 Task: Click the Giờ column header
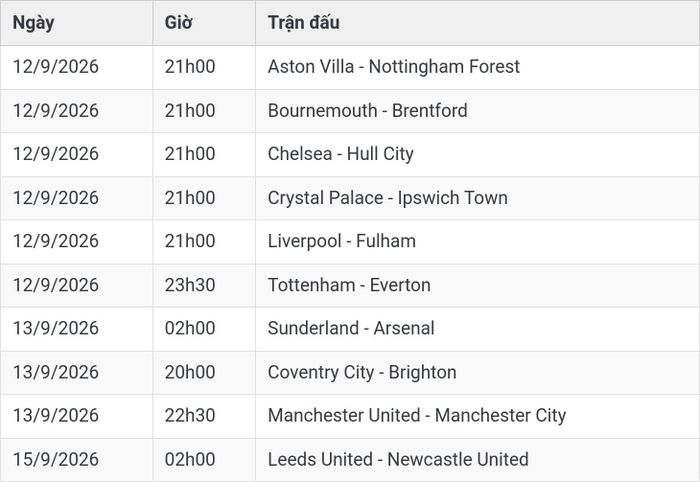tap(179, 22)
